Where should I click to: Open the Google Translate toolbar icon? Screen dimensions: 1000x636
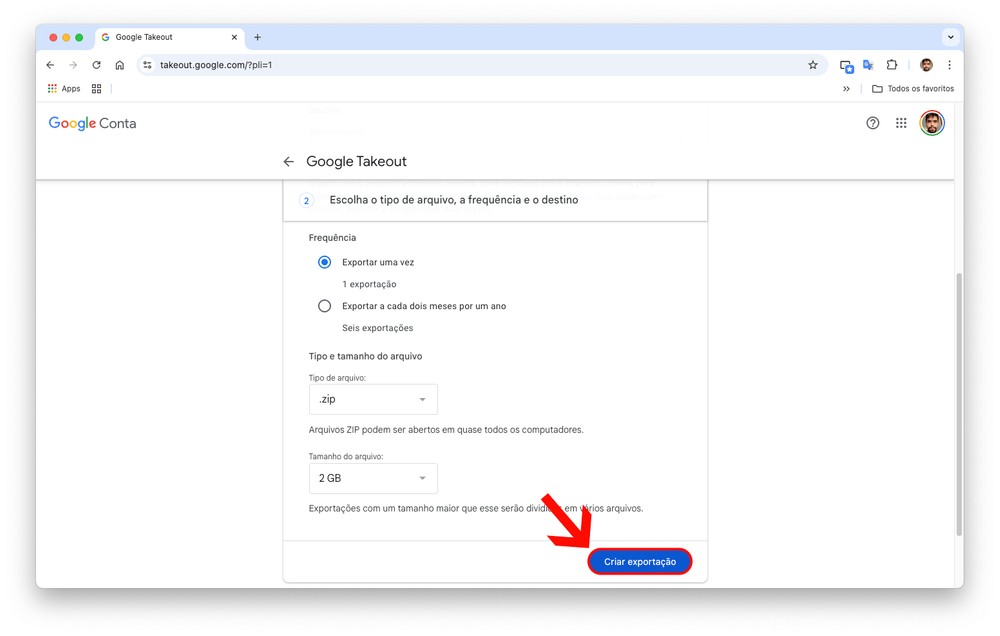(868, 65)
